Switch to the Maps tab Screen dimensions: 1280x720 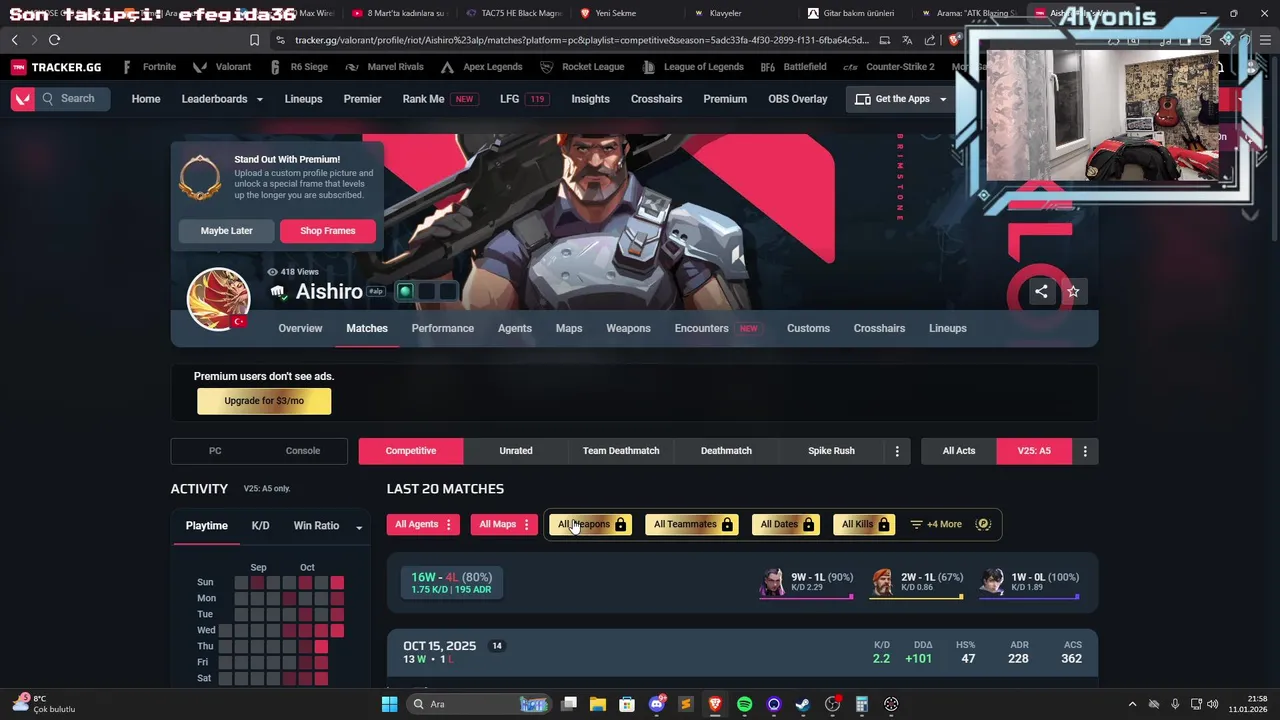point(569,328)
